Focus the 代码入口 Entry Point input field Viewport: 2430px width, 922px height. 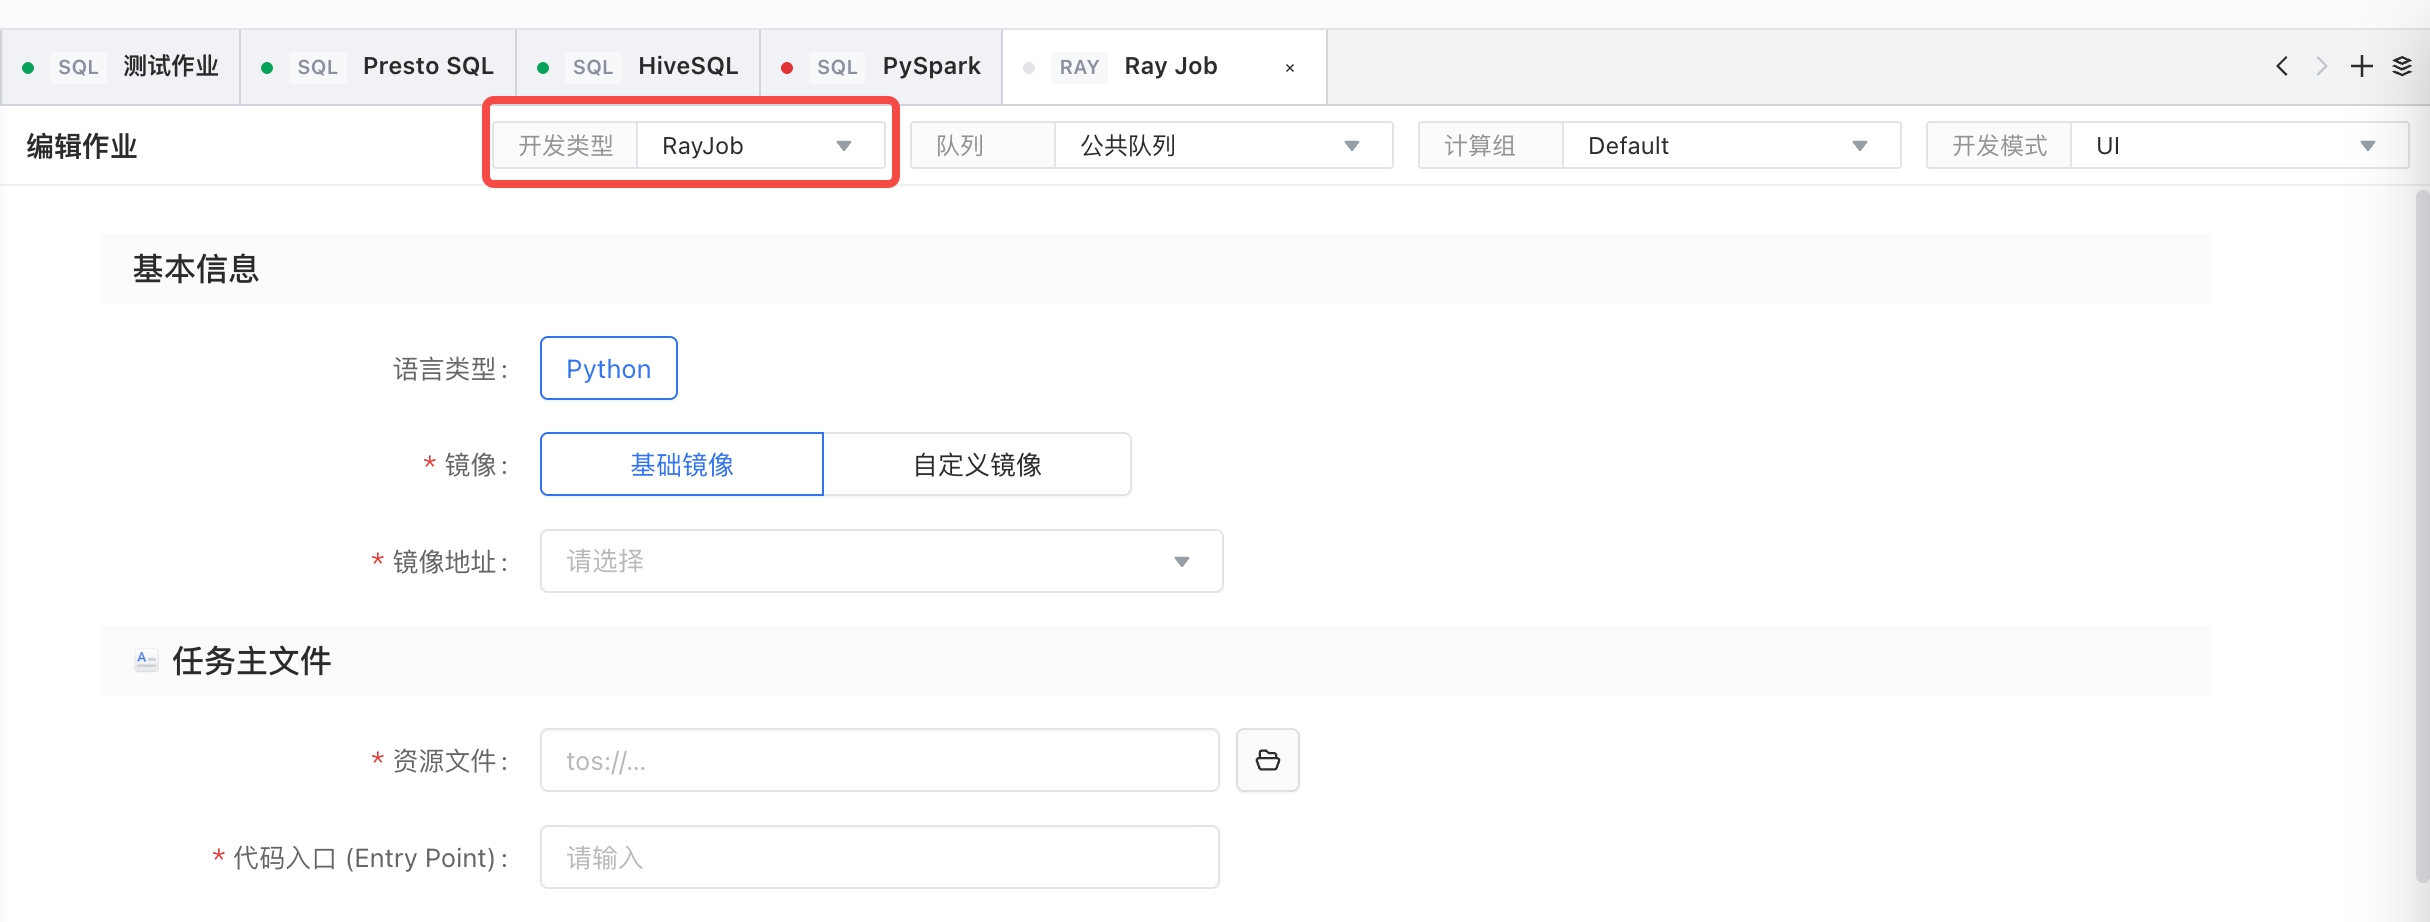coord(878,858)
